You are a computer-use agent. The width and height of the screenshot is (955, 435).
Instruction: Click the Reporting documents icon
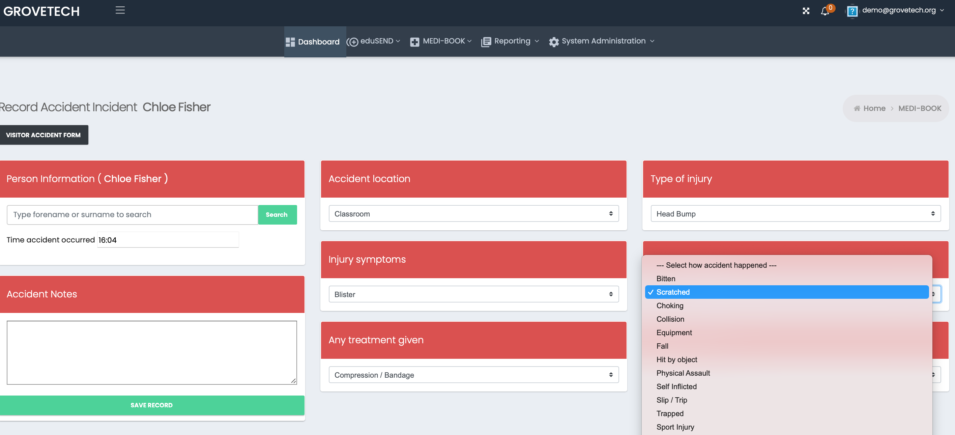486,42
